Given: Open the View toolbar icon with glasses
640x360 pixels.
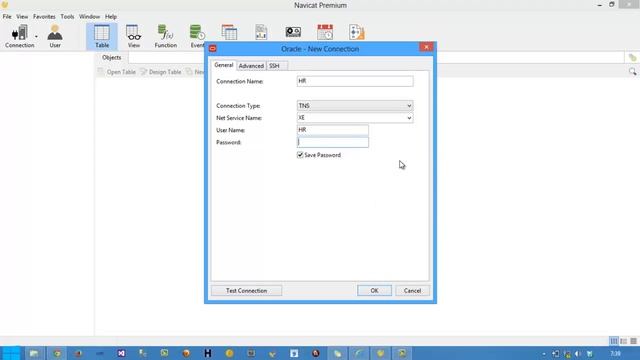Looking at the screenshot, I should click(133, 36).
